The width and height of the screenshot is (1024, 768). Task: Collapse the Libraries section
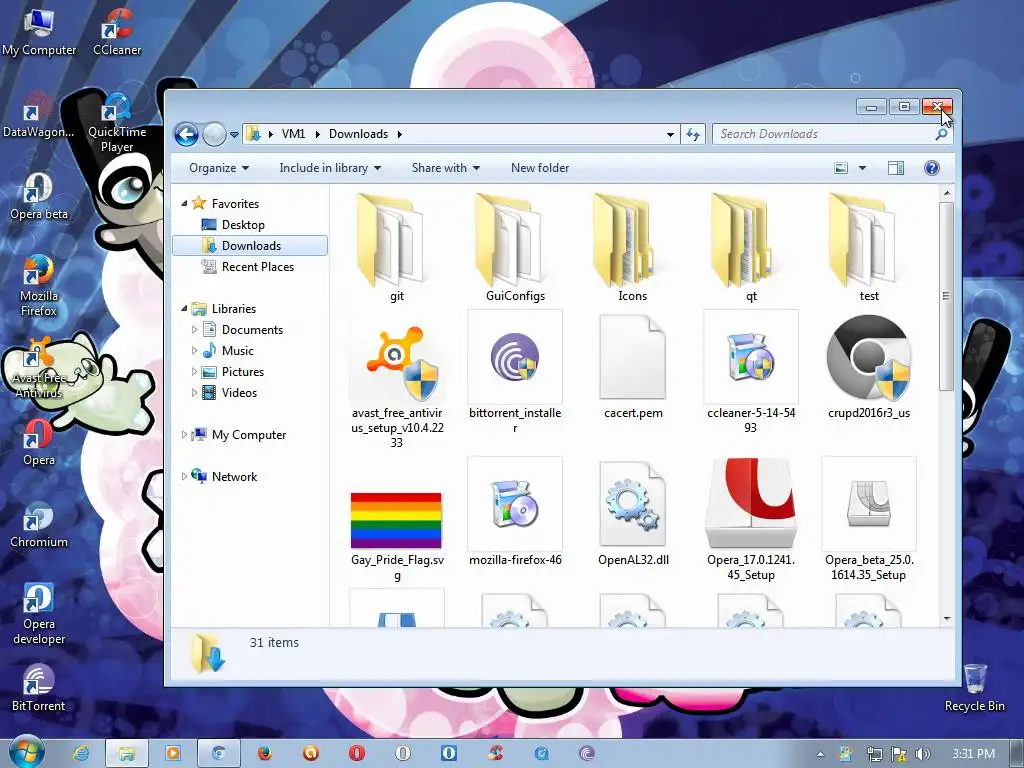tap(184, 309)
